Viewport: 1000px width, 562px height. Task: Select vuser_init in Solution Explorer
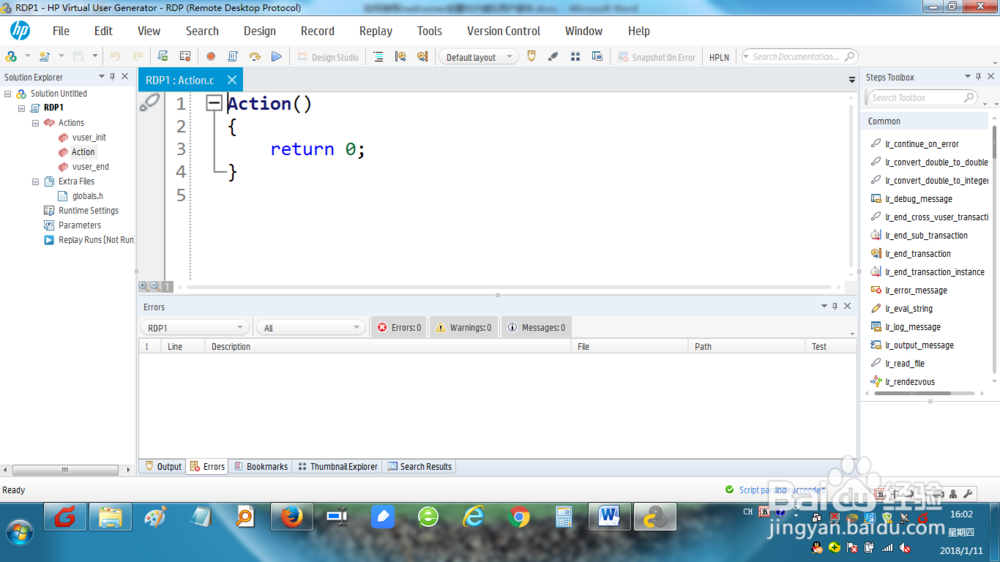(89, 137)
